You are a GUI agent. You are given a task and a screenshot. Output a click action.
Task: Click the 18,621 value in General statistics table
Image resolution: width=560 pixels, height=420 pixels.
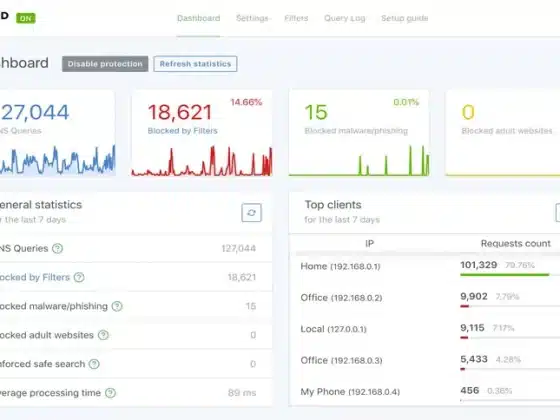tap(242, 277)
